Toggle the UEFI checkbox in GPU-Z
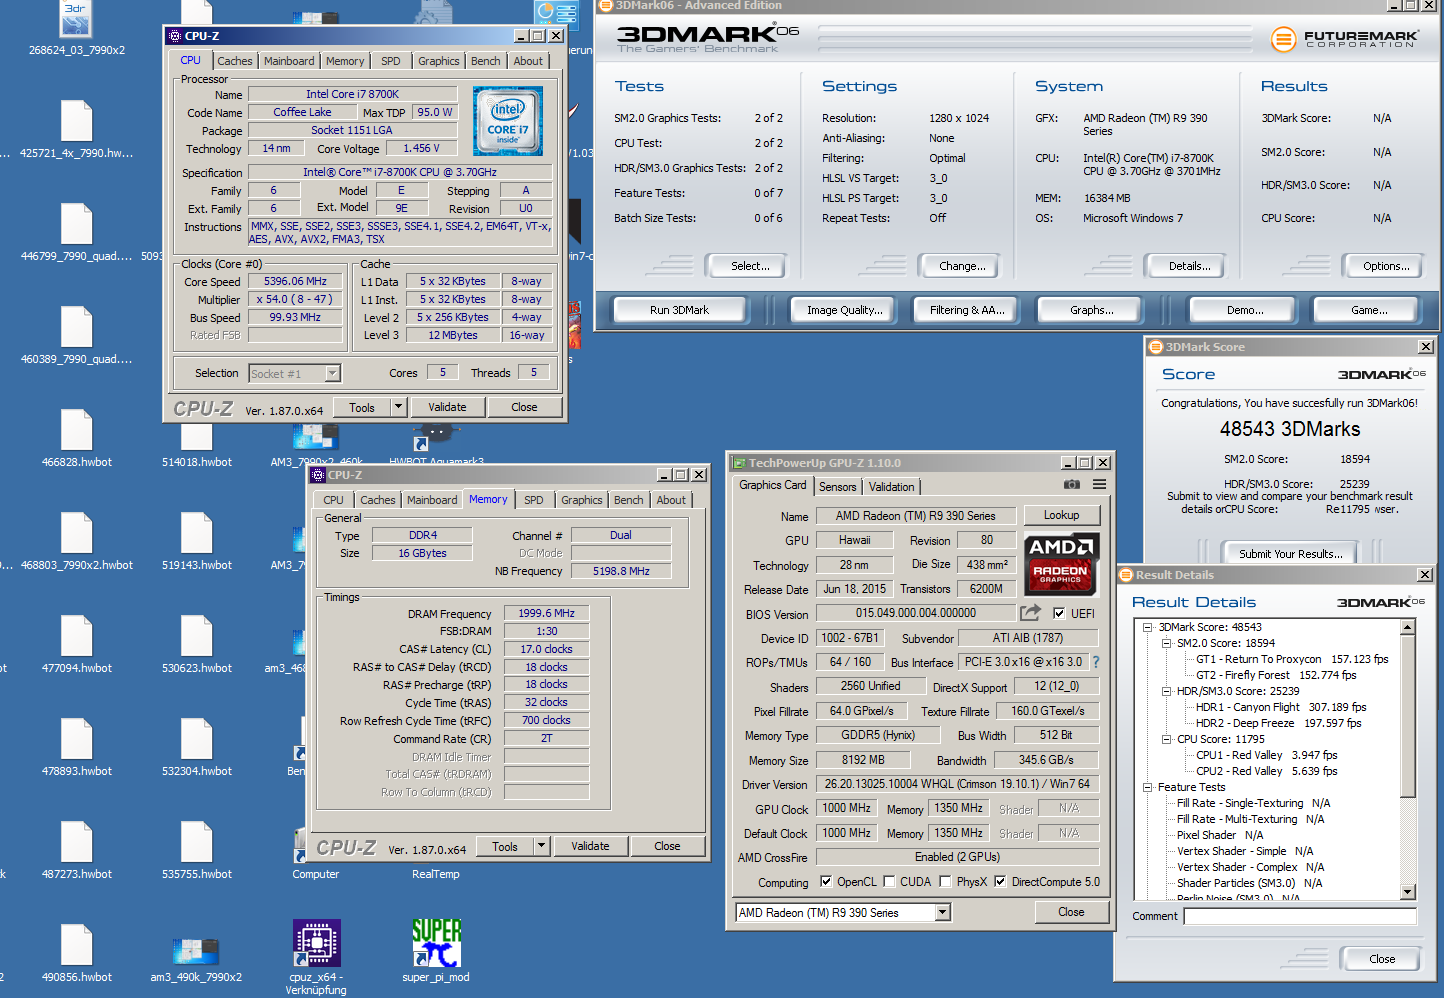Screen dimensions: 1444x998 [1059, 613]
